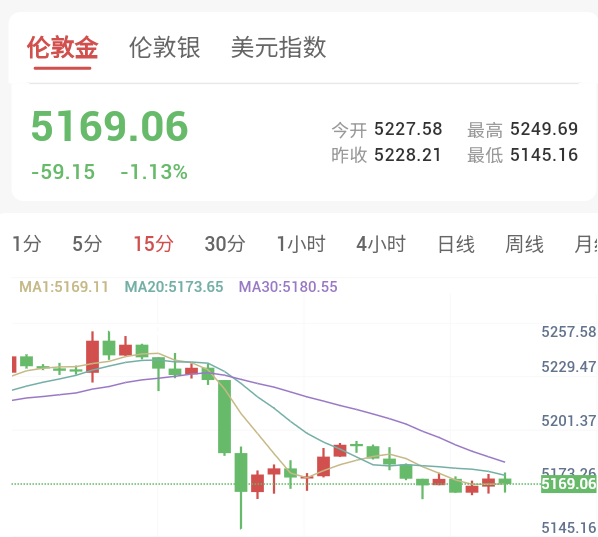Tap the green 5169.06 price tag on axis
The image size is (598, 537).
[569, 484]
